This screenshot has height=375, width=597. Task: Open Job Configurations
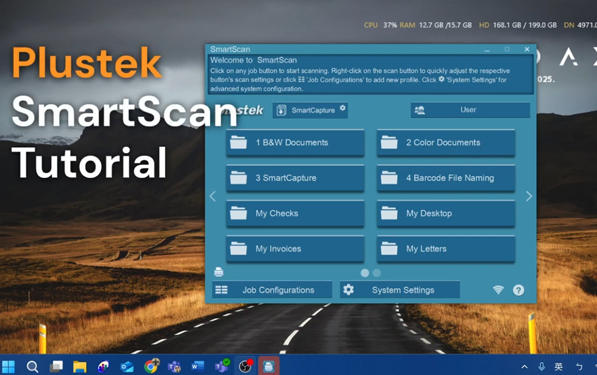point(272,290)
